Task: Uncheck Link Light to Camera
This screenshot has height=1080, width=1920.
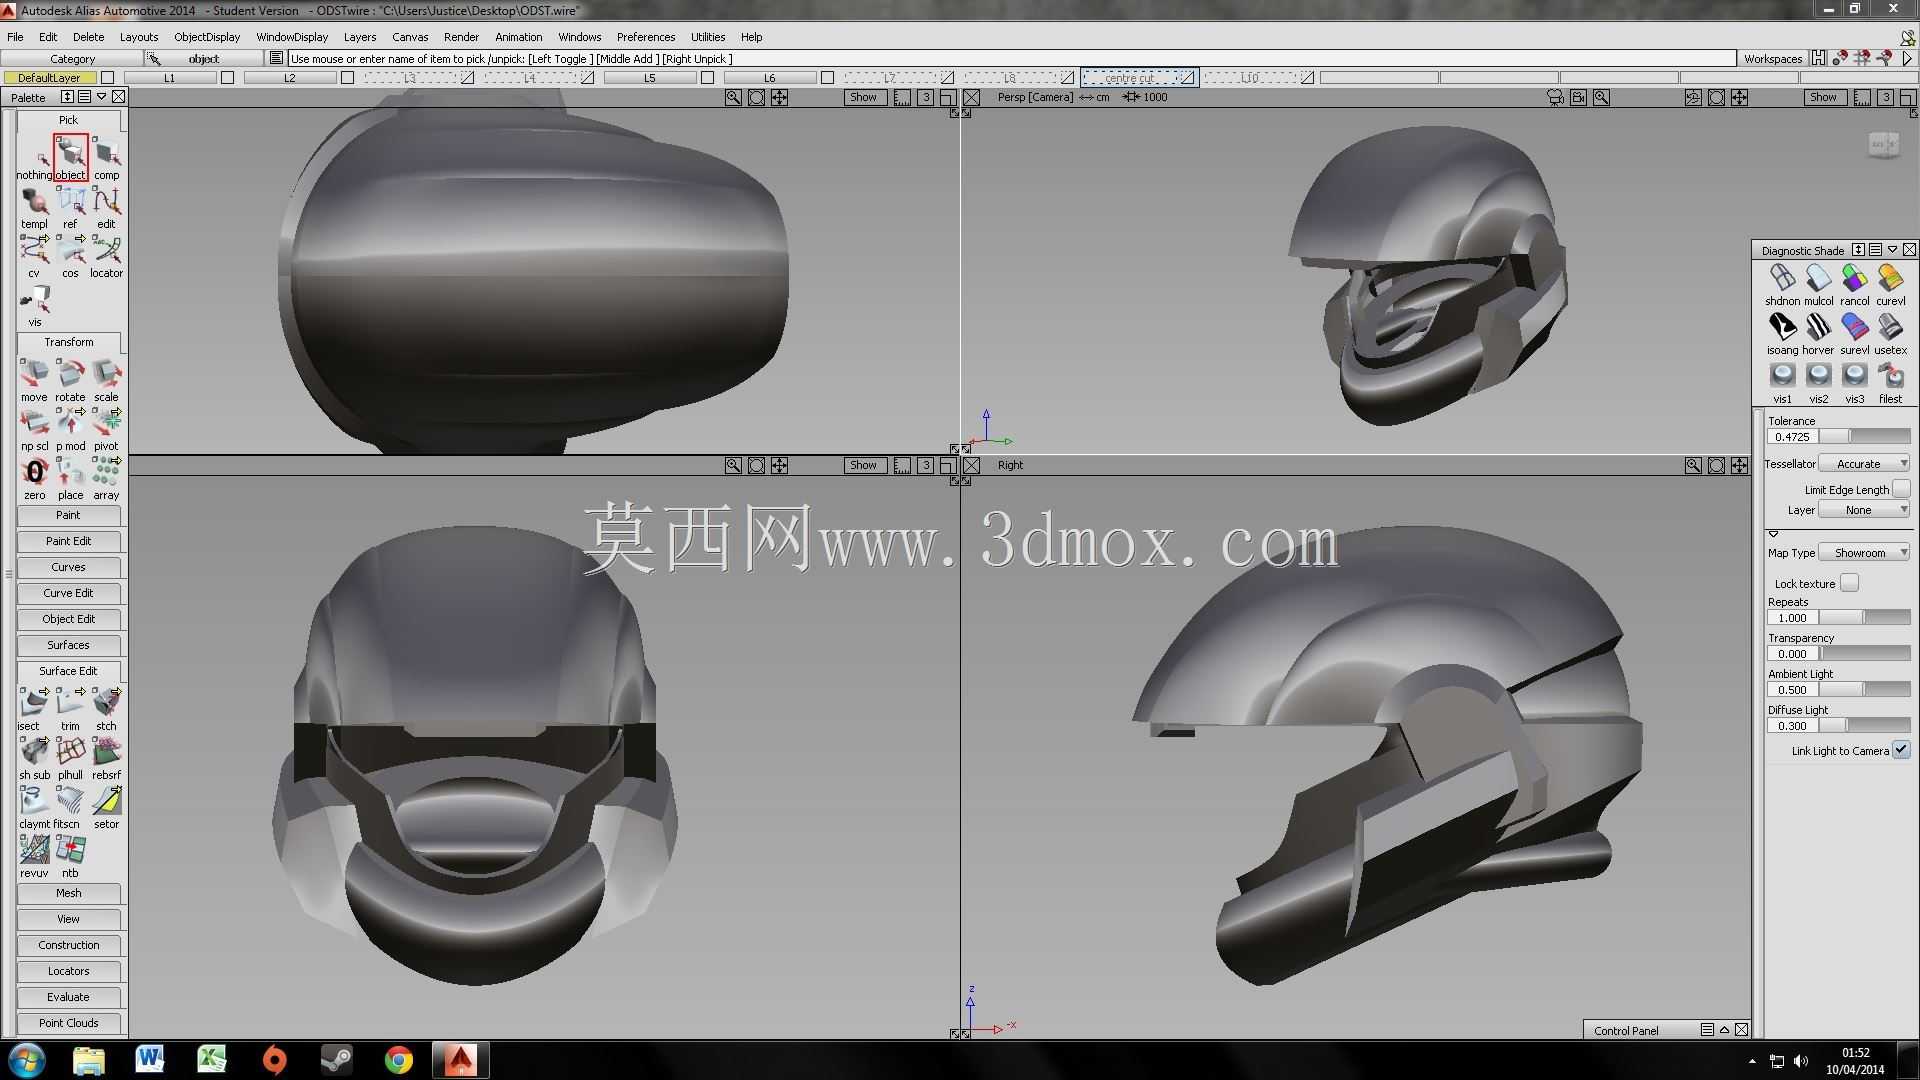Action: click(1901, 750)
